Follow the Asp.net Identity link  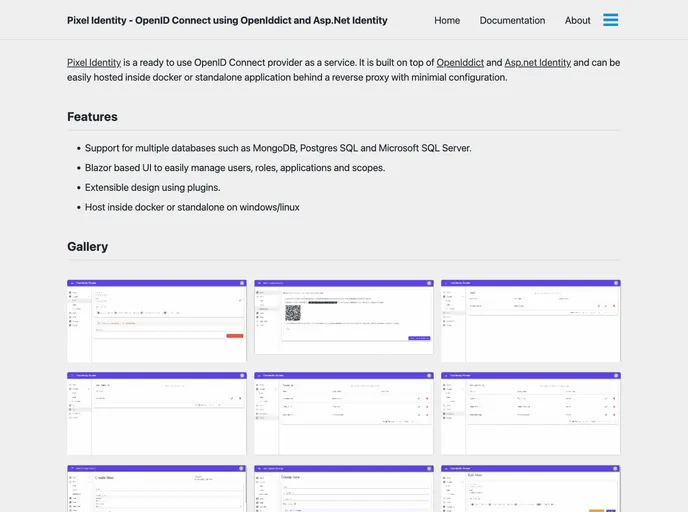pos(538,62)
